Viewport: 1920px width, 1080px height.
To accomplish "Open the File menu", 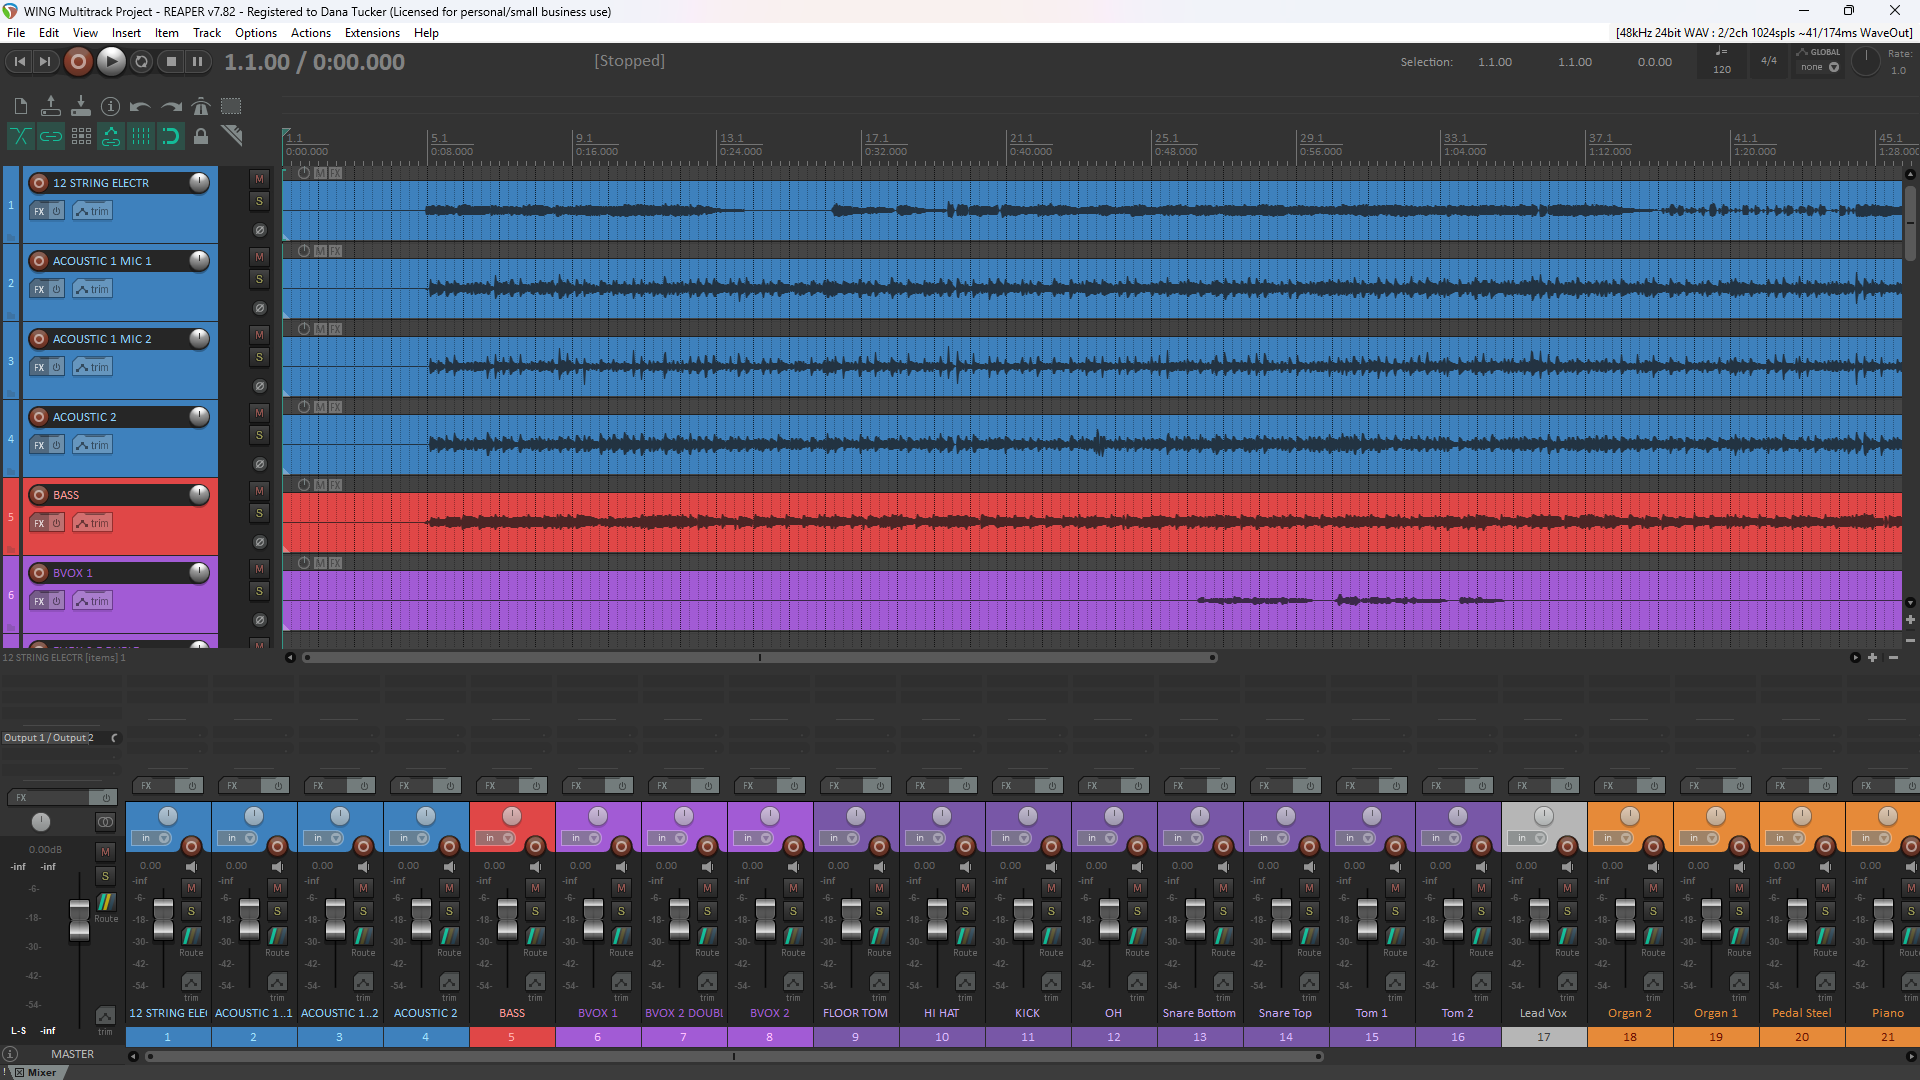I will coord(16,33).
